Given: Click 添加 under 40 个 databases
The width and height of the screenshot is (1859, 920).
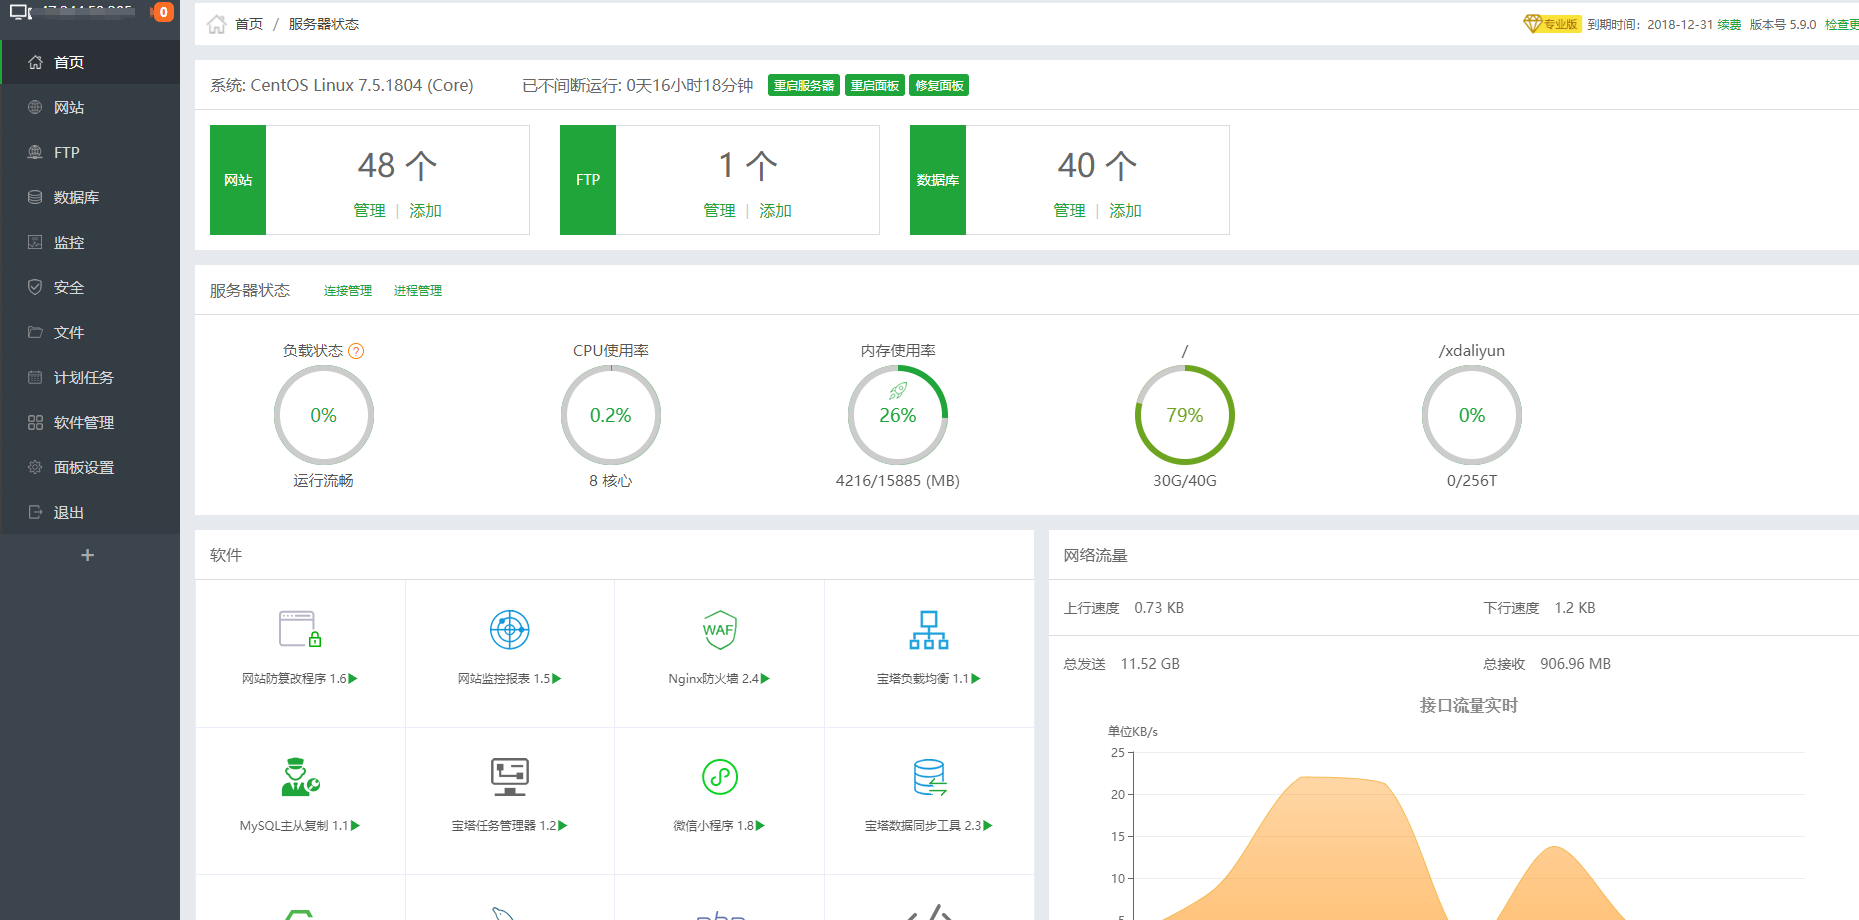Looking at the screenshot, I should pyautogui.click(x=1125, y=211).
